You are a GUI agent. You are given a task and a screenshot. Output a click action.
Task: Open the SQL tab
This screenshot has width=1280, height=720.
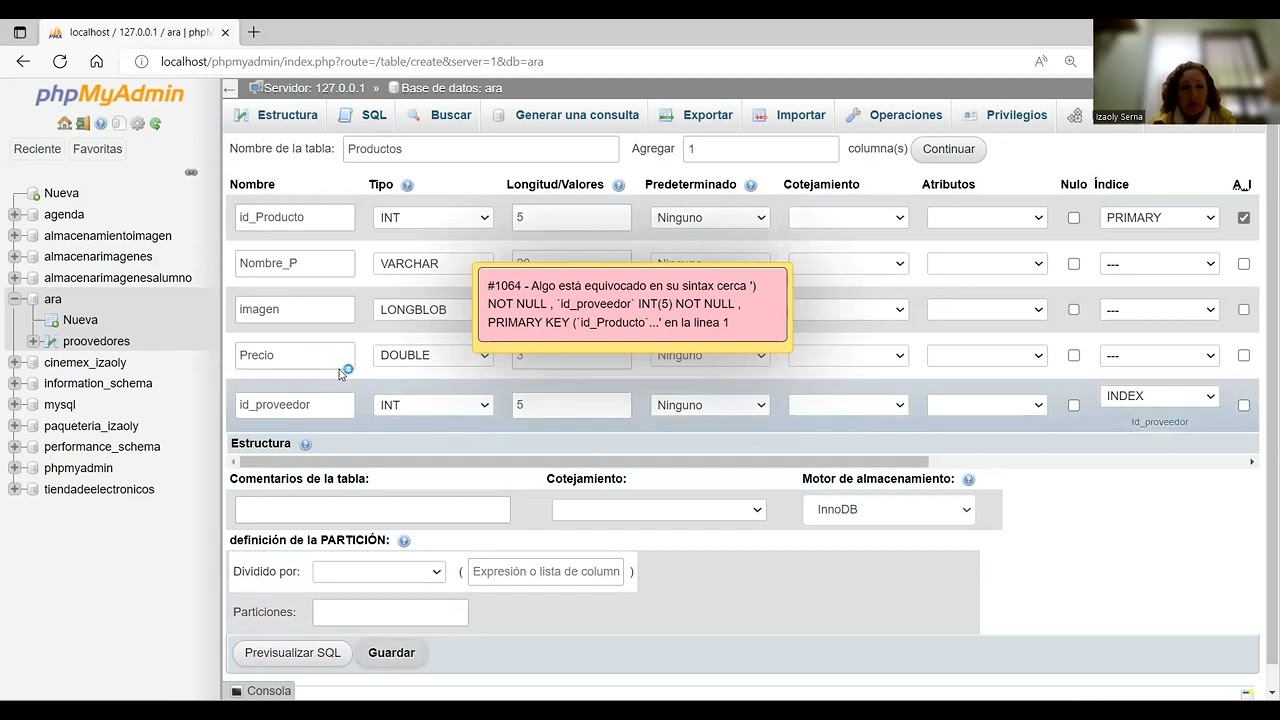click(363, 115)
